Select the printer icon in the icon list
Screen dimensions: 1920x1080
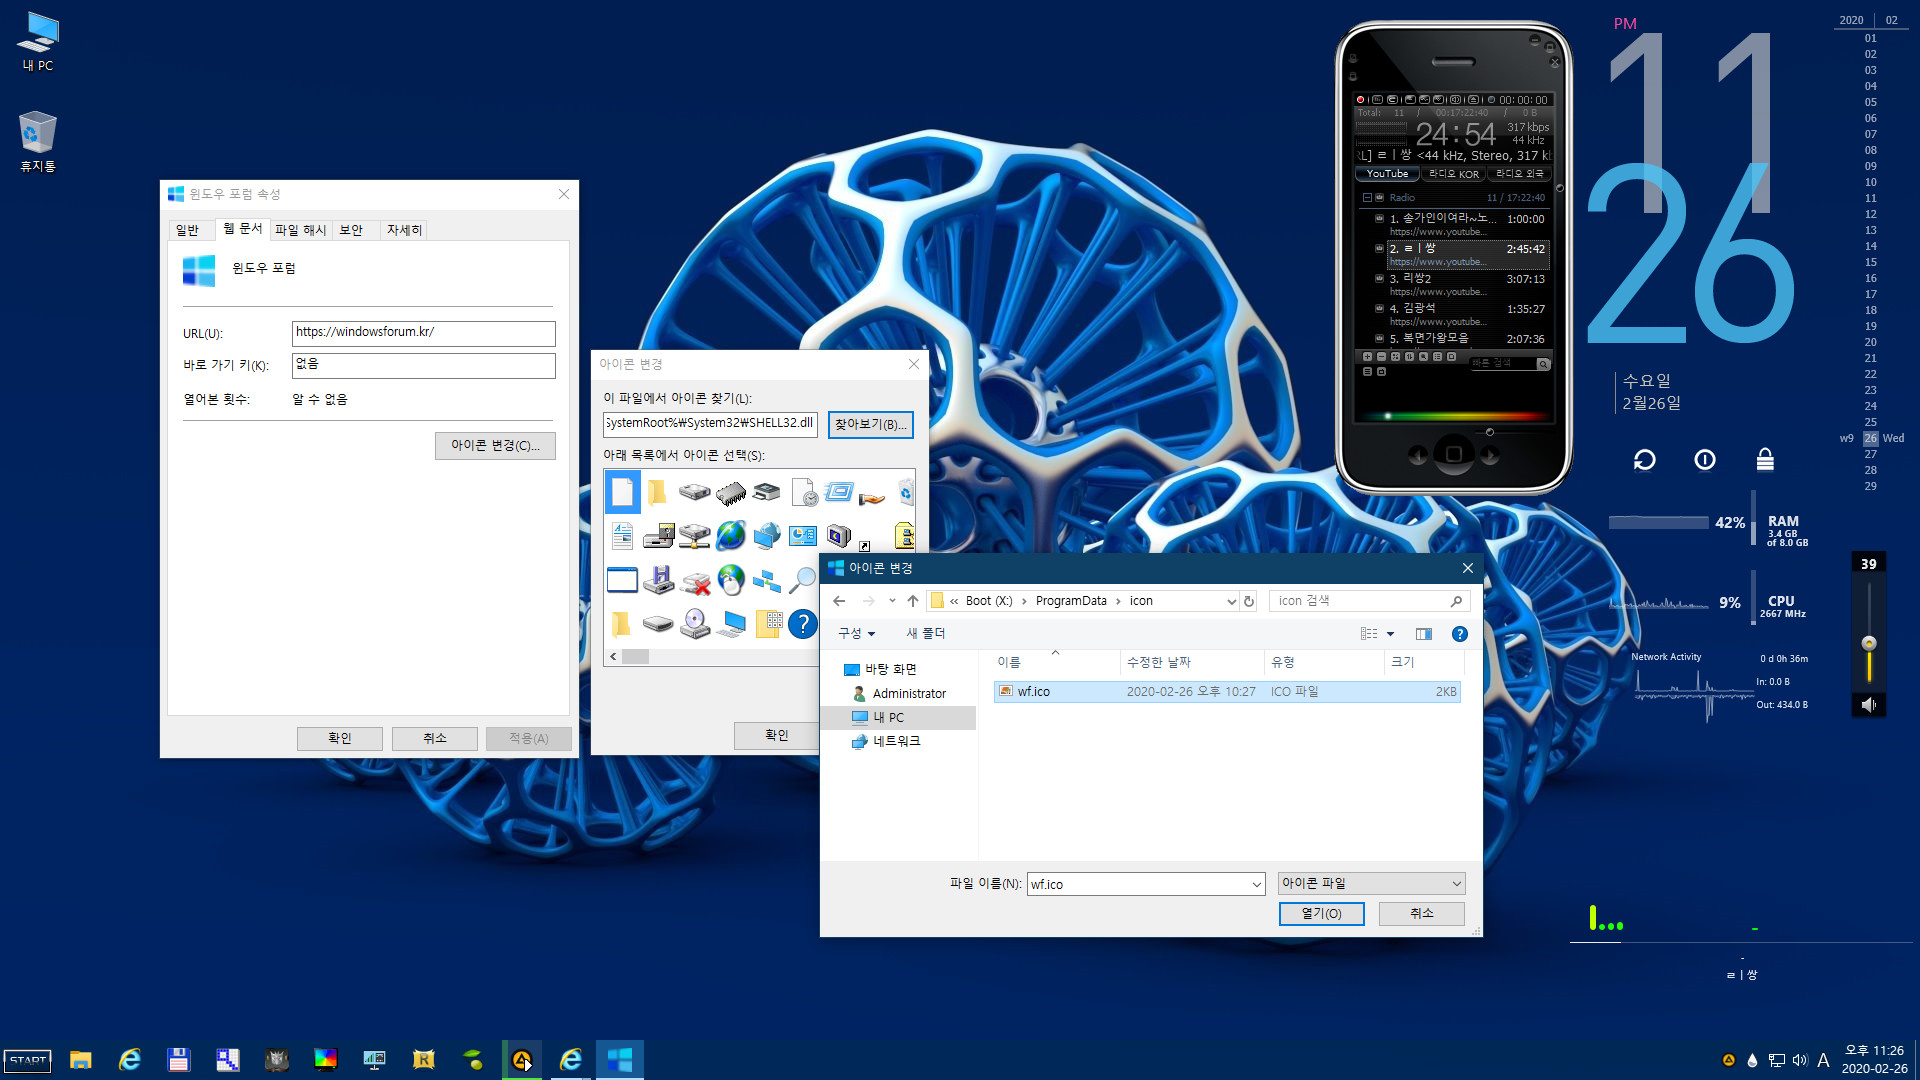[767, 492]
